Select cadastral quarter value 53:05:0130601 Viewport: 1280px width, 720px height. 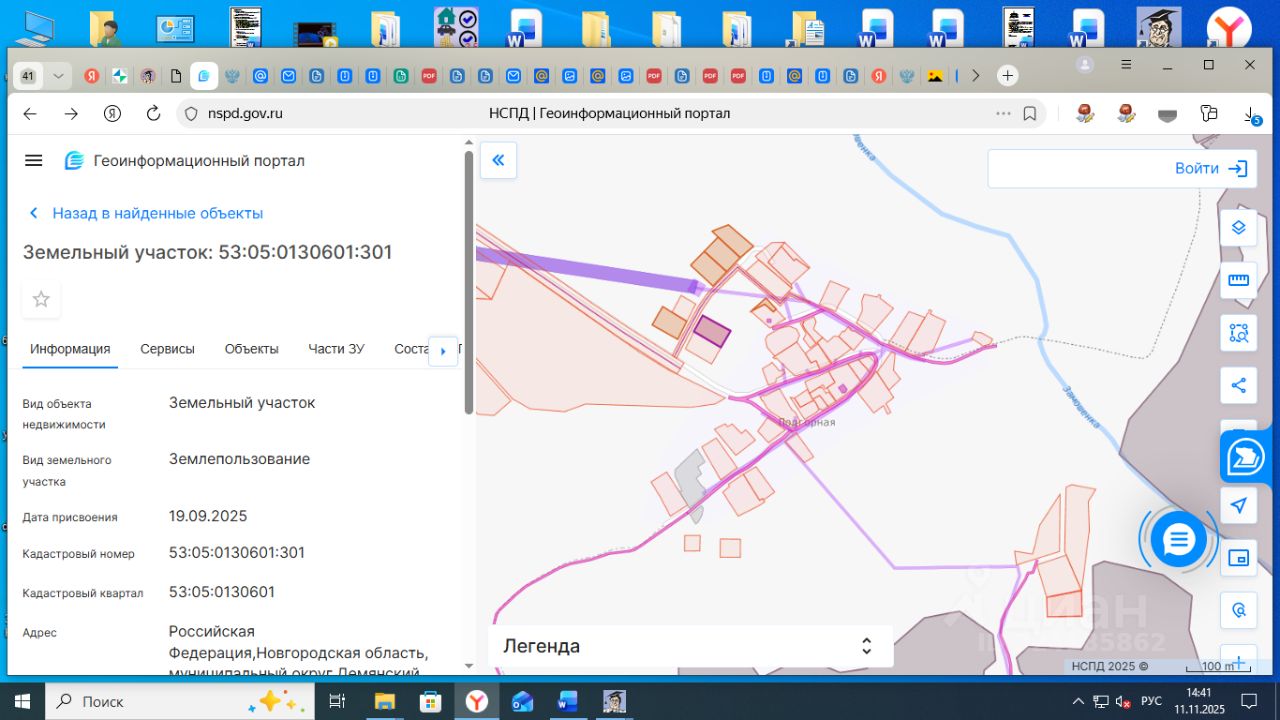222,592
